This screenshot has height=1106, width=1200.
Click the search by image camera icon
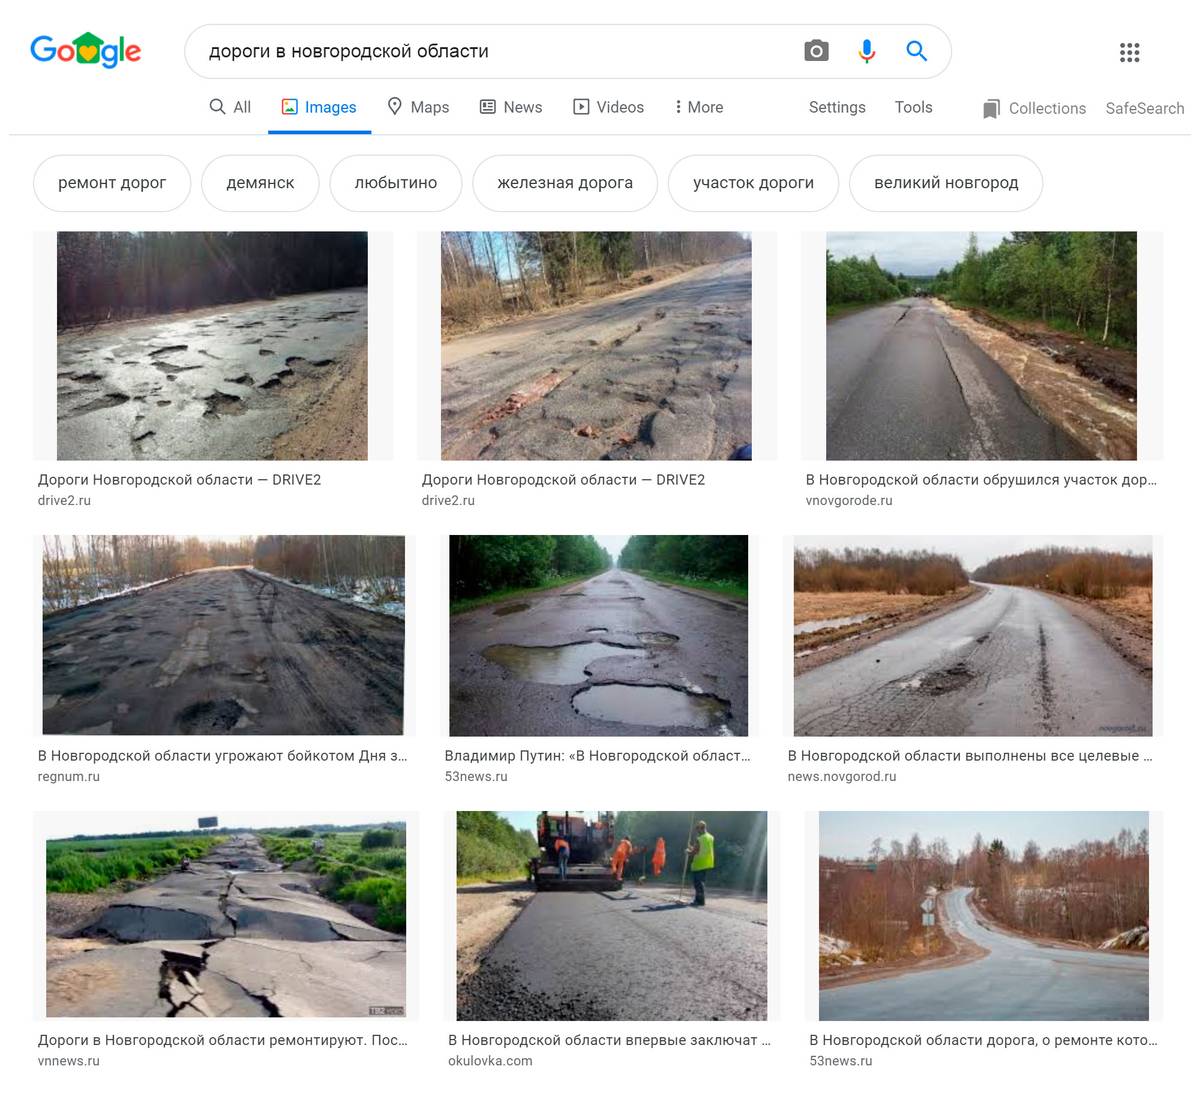tap(816, 51)
